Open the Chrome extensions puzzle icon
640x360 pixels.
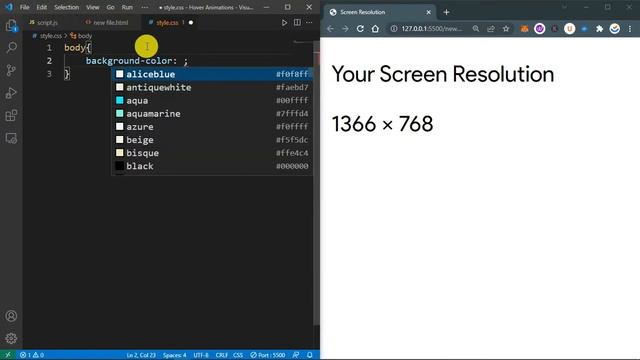599,29
